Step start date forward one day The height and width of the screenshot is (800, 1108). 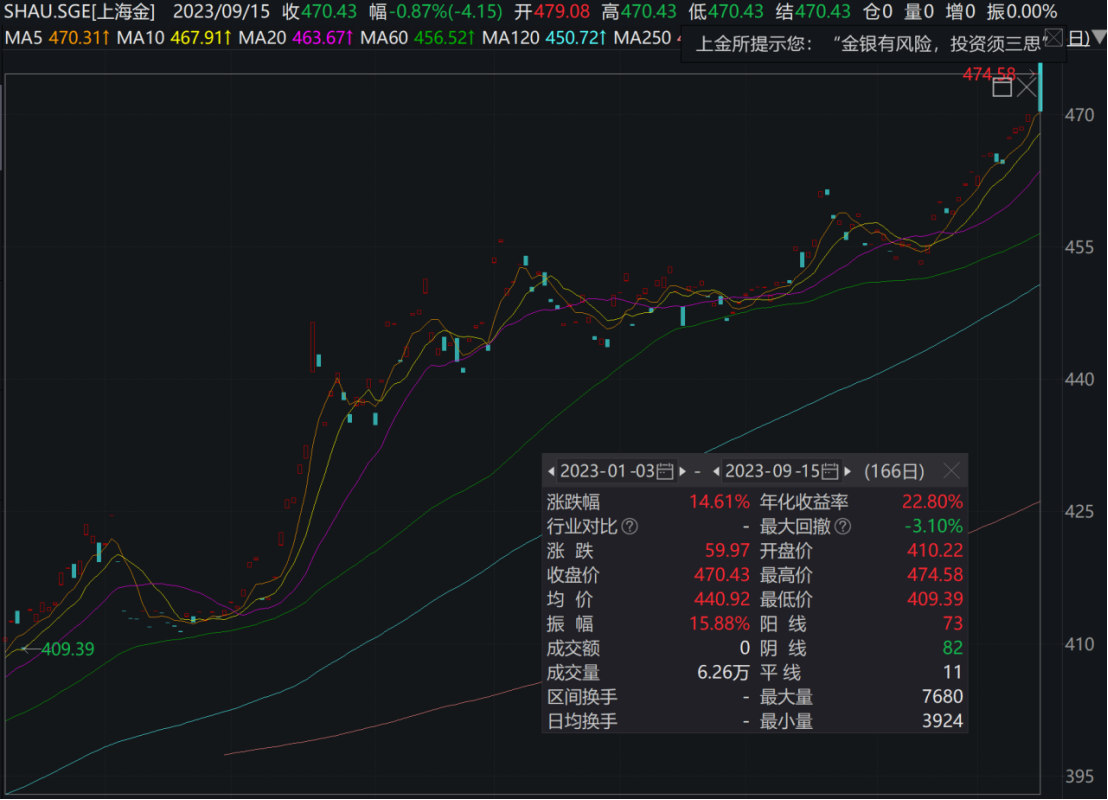tap(683, 471)
